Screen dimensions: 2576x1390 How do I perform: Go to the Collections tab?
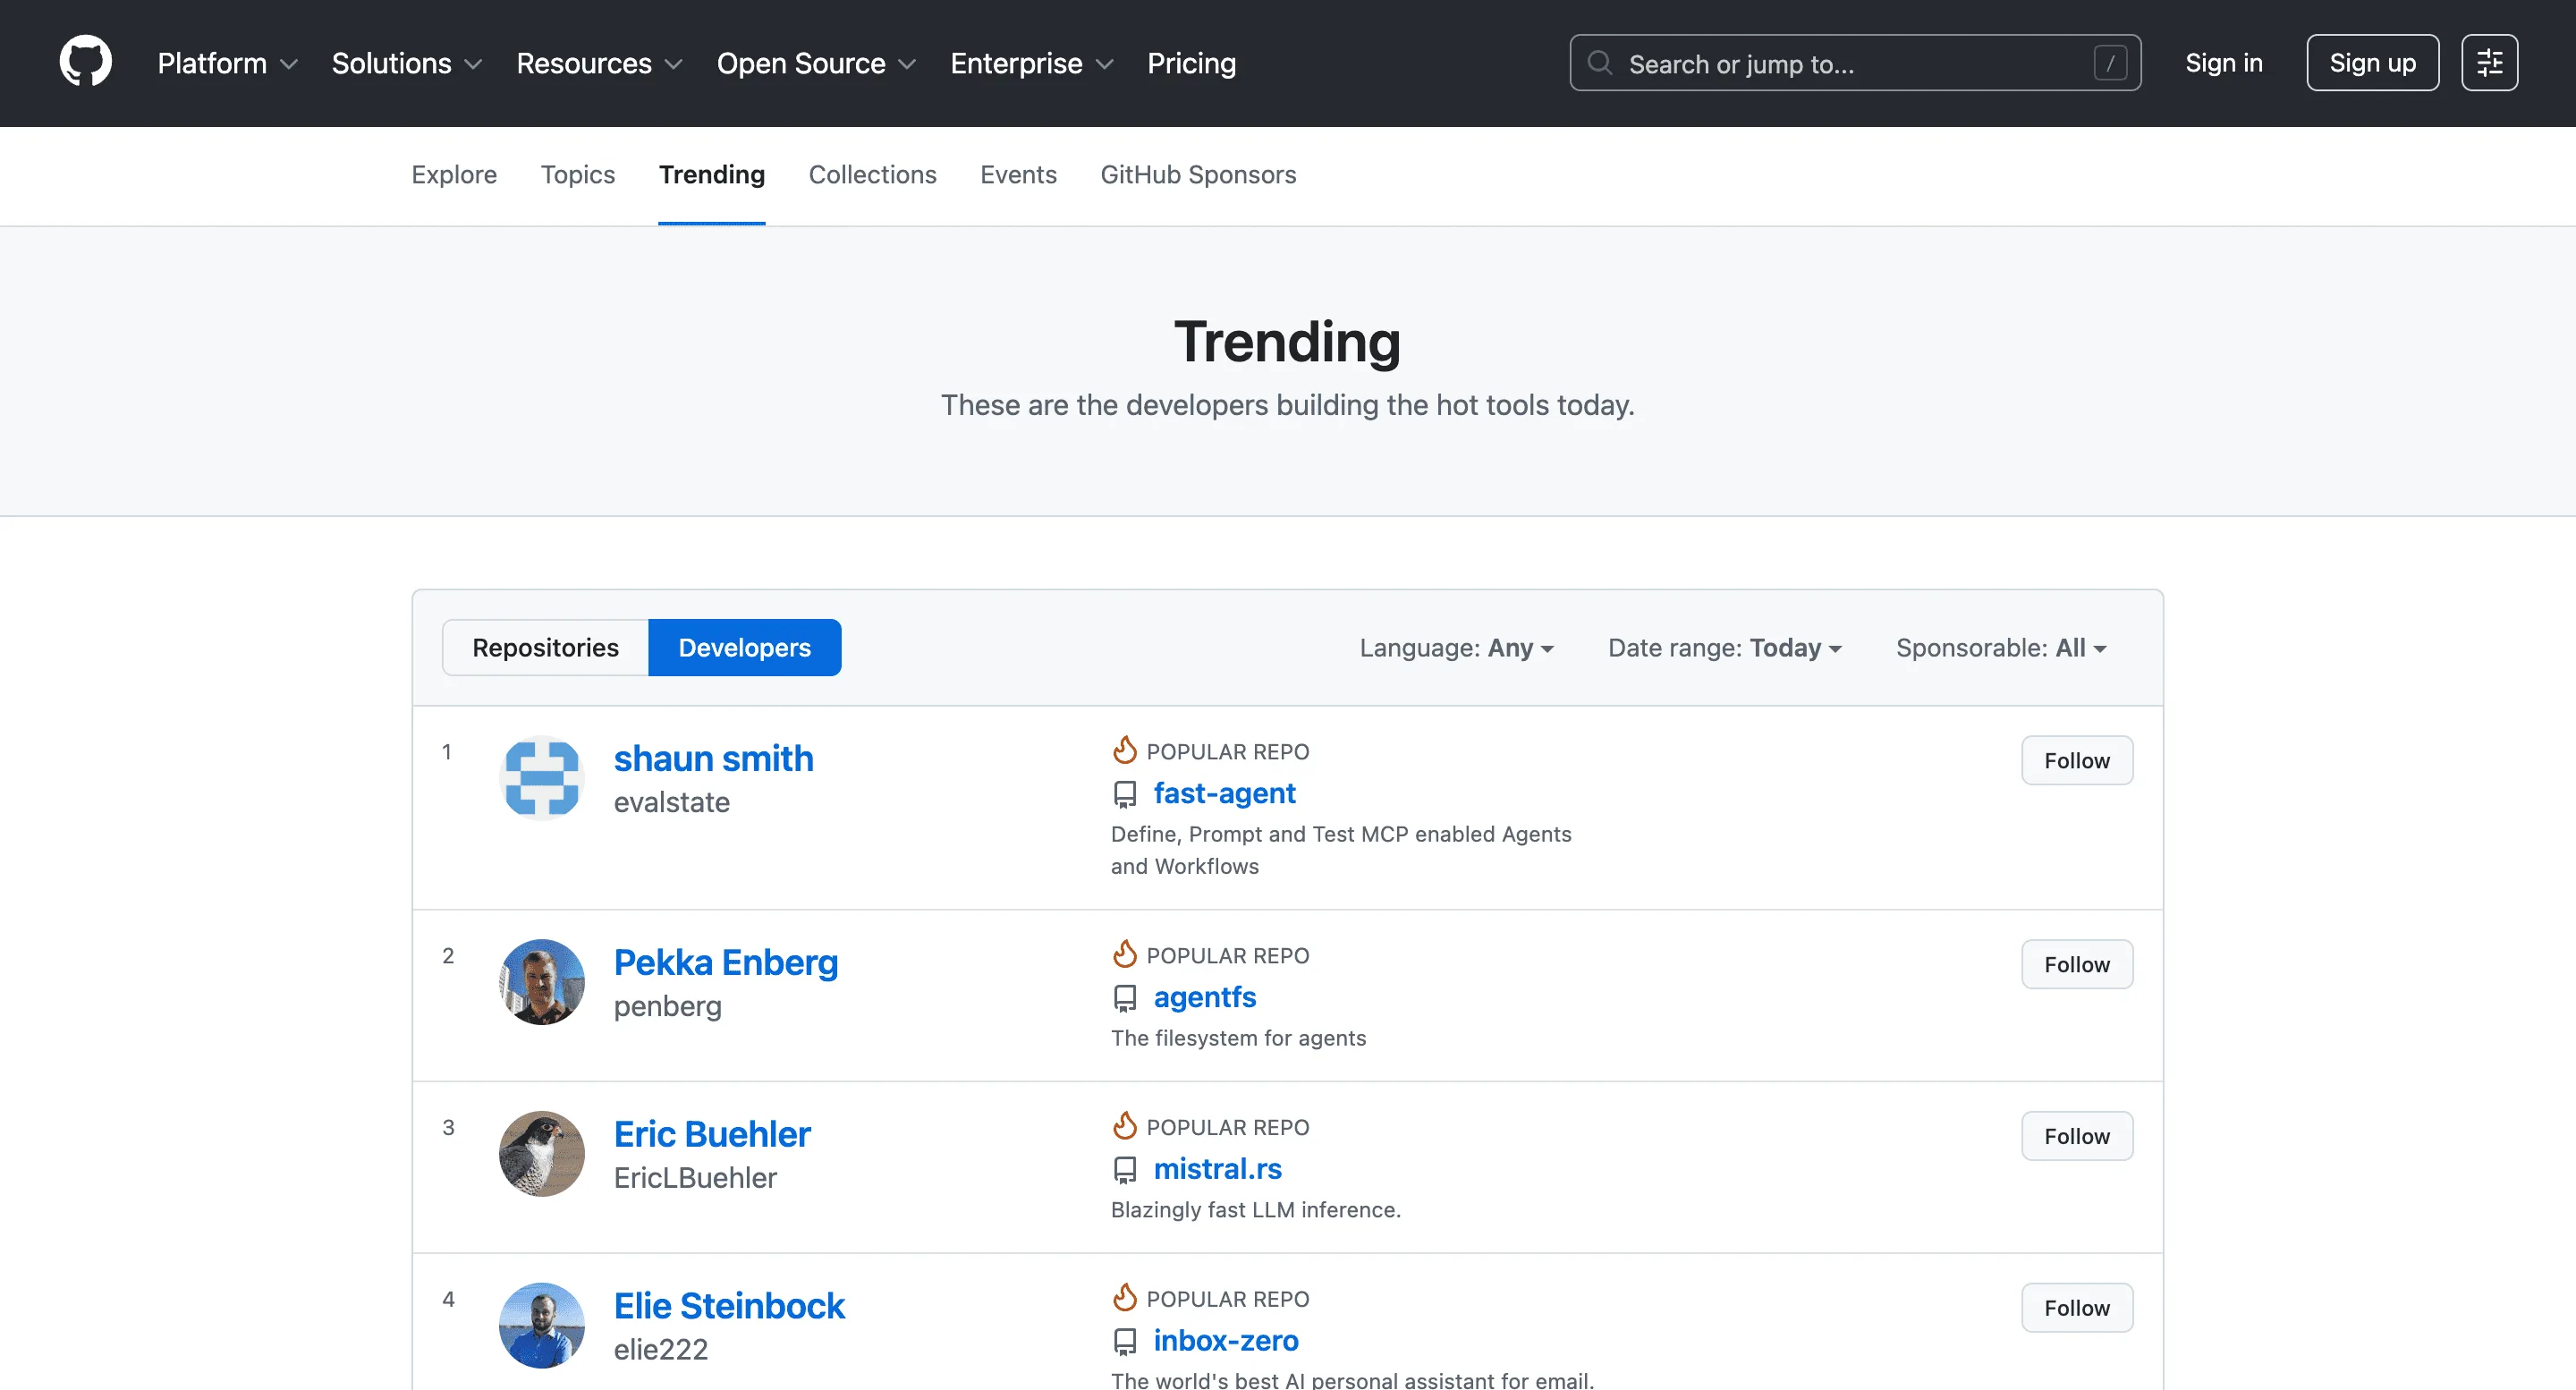pos(872,174)
